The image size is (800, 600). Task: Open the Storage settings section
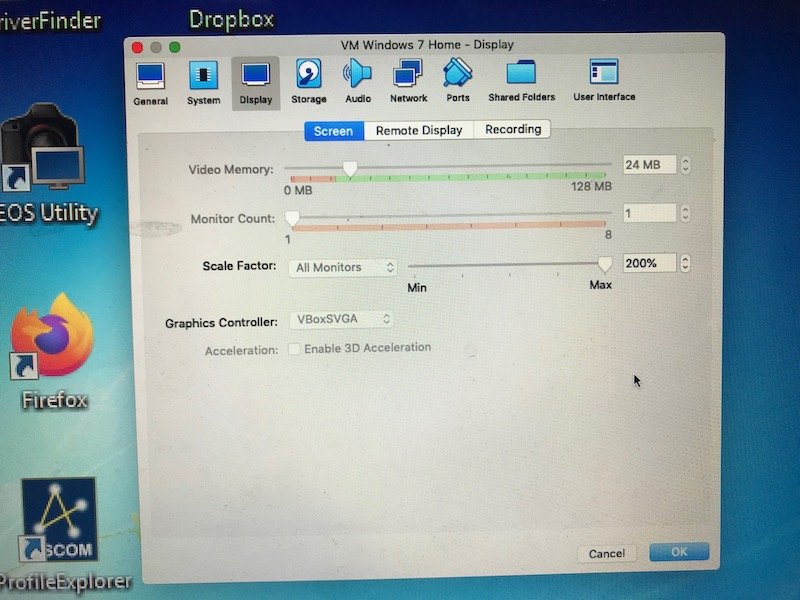pyautogui.click(x=309, y=82)
